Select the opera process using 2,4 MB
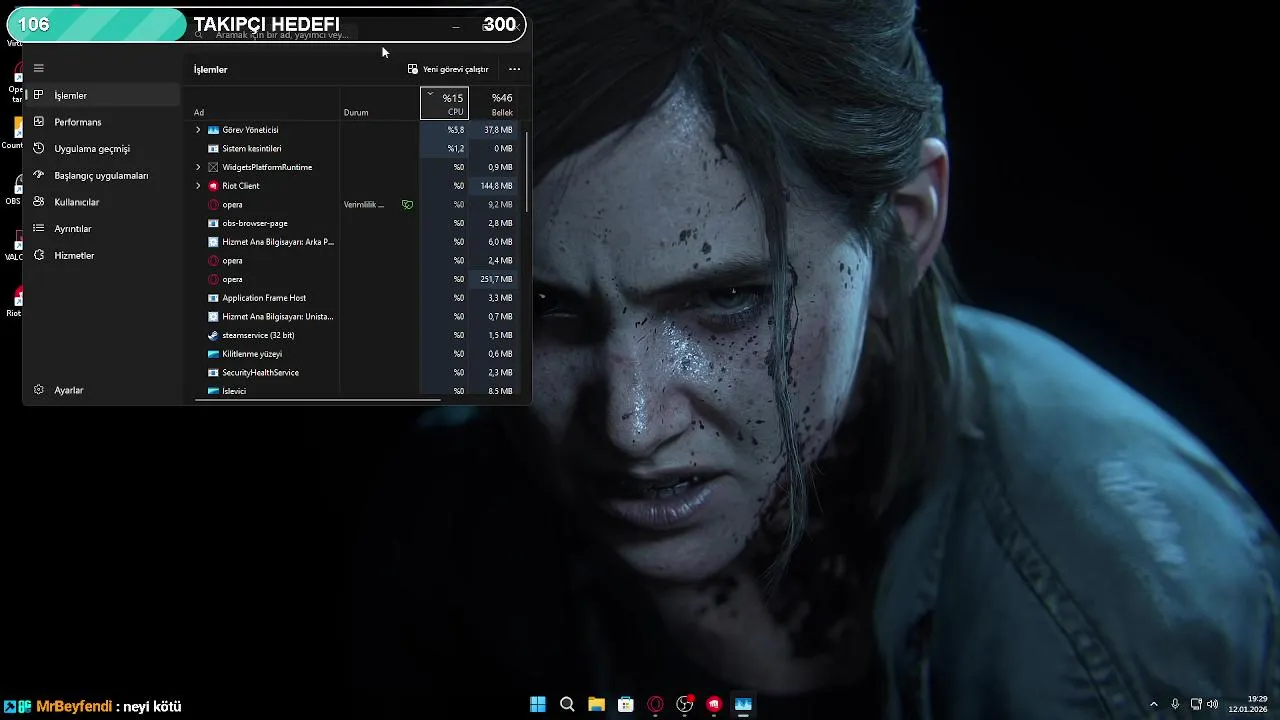Viewport: 1280px width, 720px height. pos(355,260)
